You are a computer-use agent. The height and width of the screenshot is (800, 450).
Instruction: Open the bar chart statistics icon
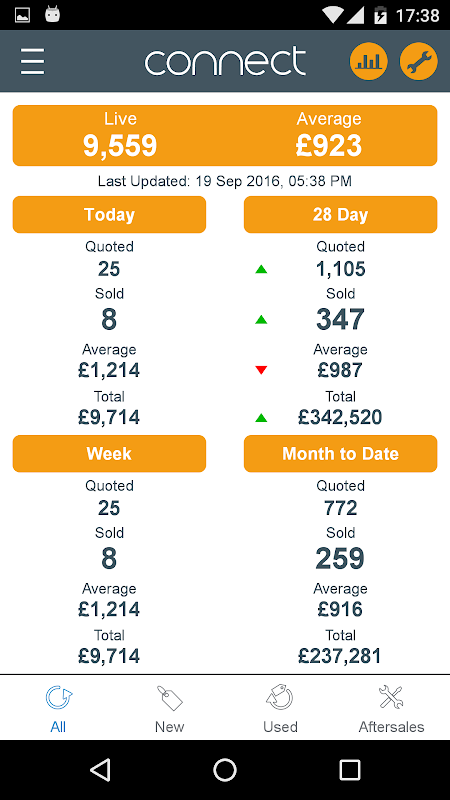(368, 62)
